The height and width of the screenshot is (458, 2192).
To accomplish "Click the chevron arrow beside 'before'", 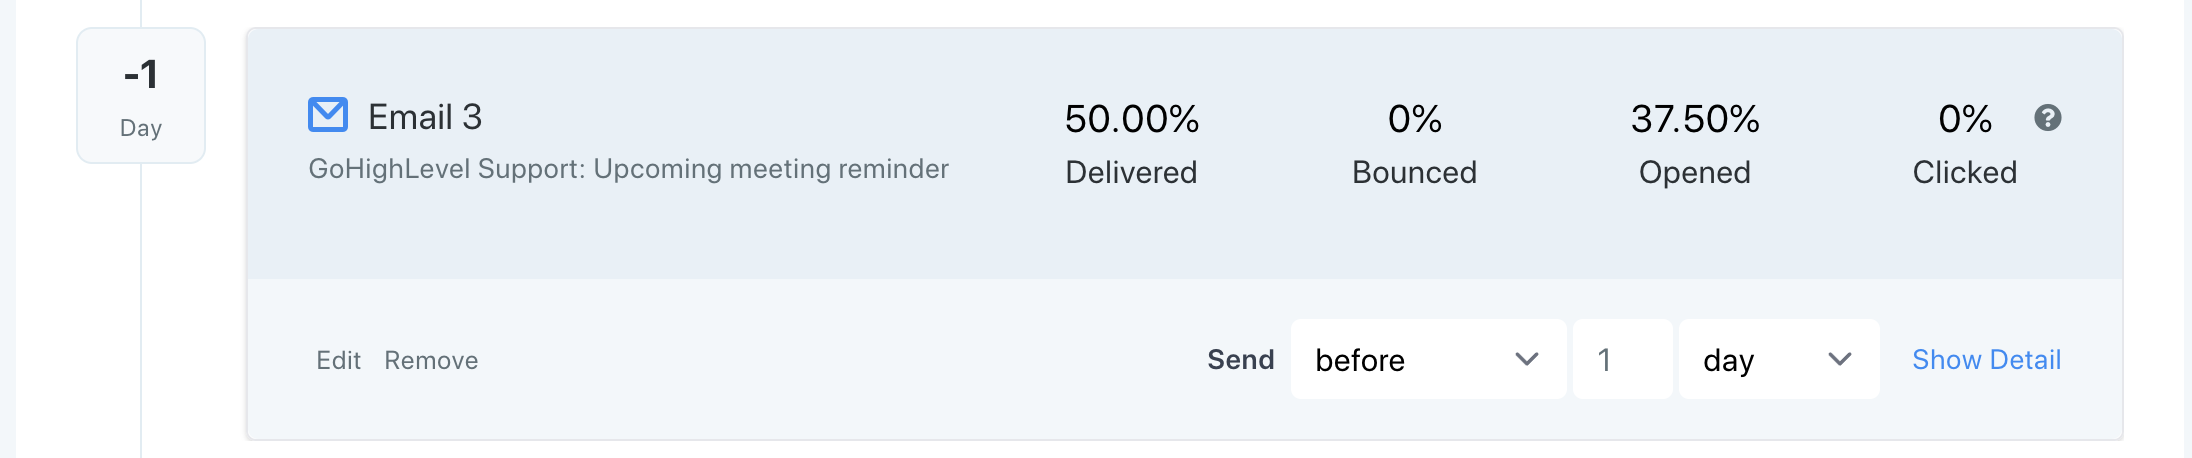I will (1526, 359).
